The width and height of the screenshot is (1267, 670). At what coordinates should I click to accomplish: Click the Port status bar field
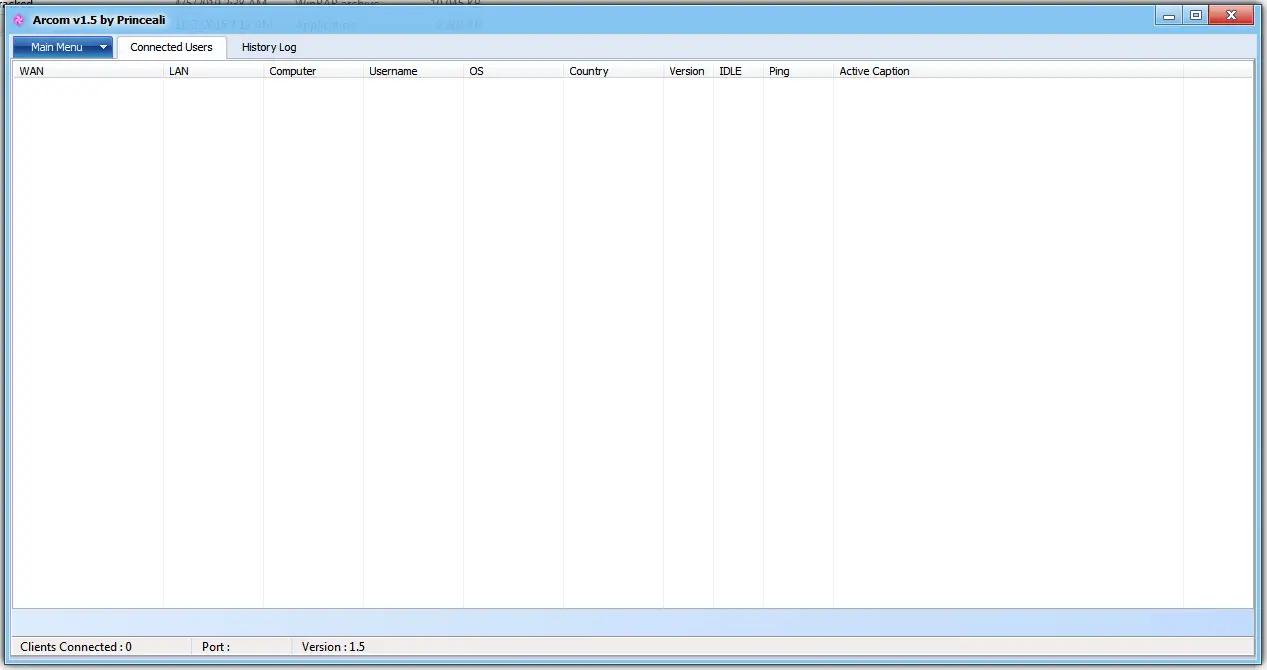(x=240, y=647)
